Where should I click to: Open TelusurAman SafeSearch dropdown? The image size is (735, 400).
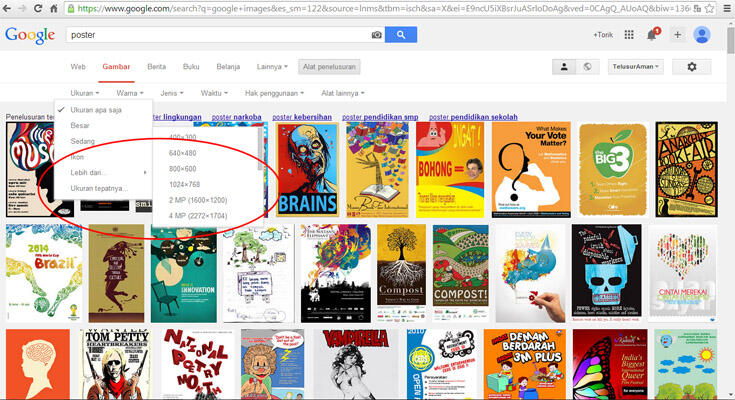635,67
